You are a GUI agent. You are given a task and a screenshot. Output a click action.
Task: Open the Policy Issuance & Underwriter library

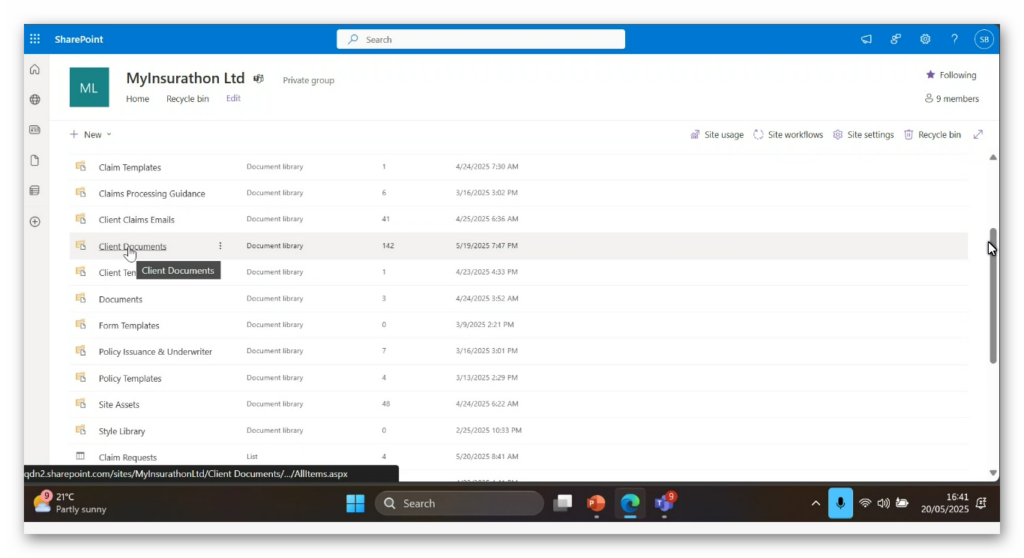(155, 352)
